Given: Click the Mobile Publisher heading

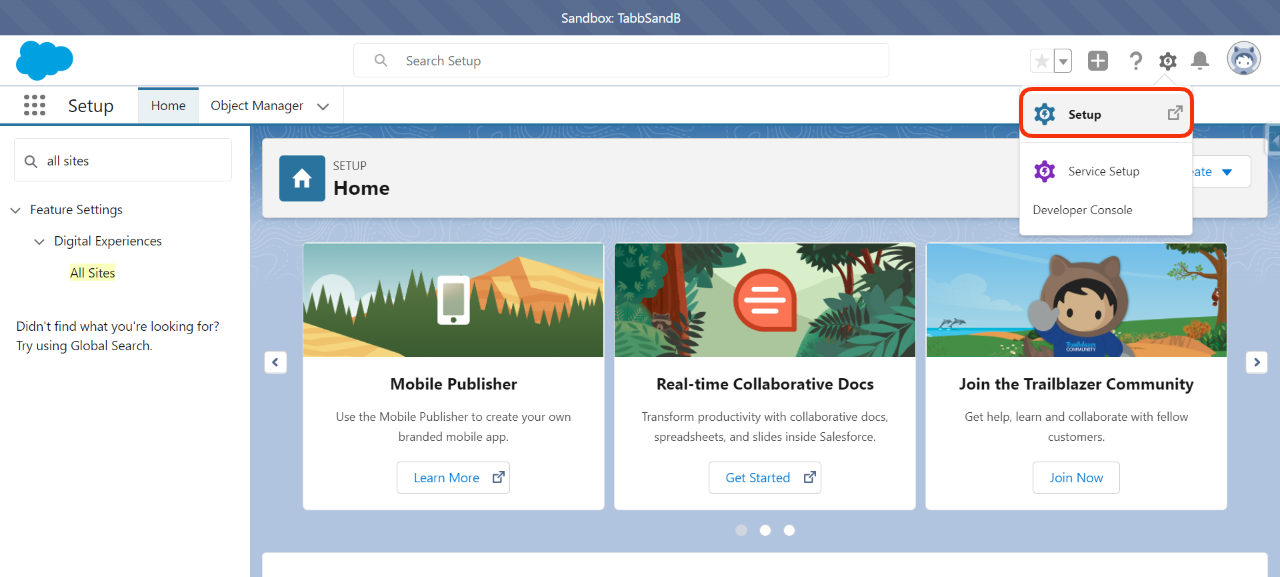Looking at the screenshot, I should tap(453, 384).
